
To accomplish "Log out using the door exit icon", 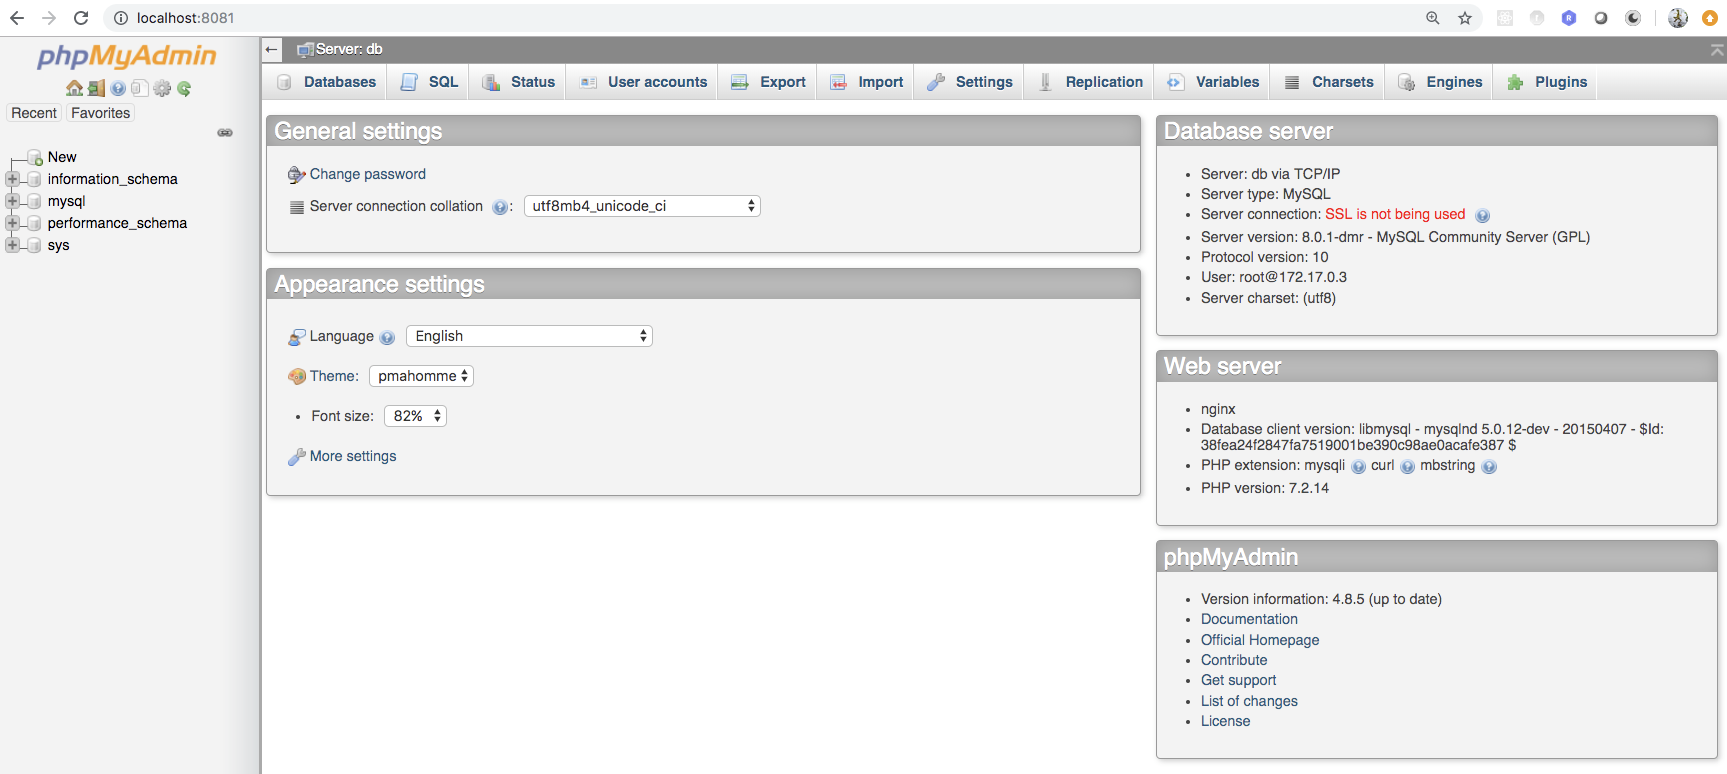I will tap(96, 88).
